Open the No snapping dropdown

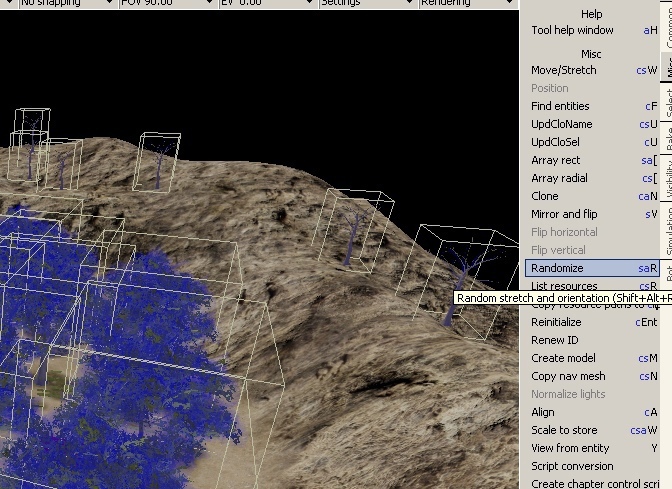click(67, 3)
